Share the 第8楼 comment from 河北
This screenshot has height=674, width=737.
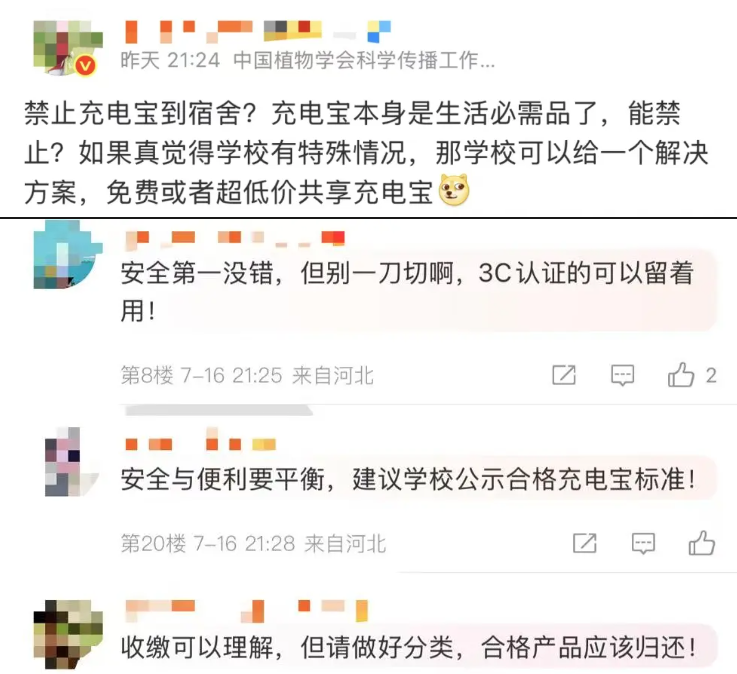pos(564,375)
